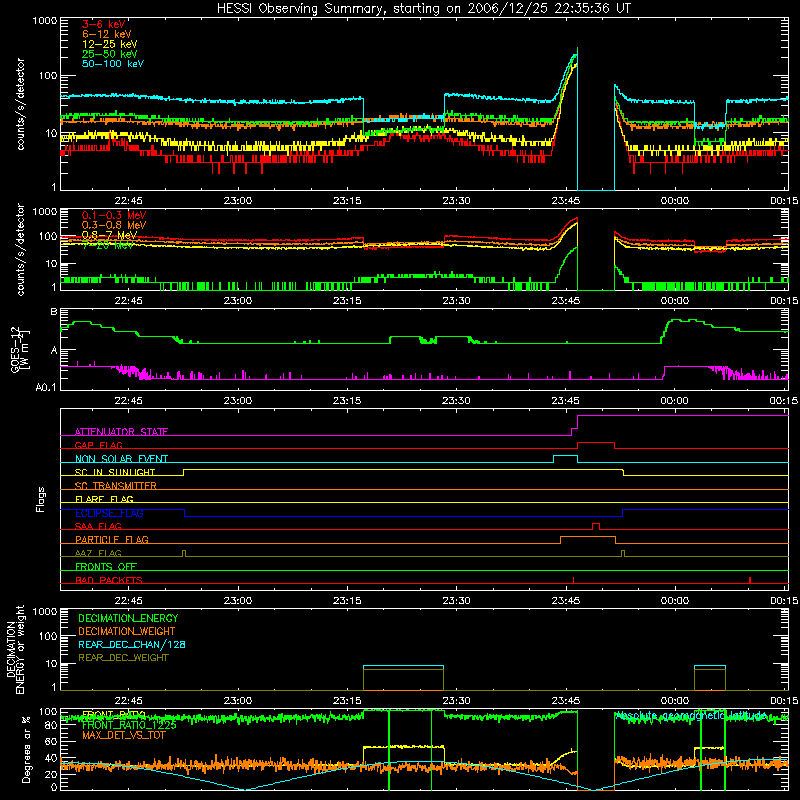
Task: Click the 0.8-7 MeV legend entry
Action: [x=109, y=235]
